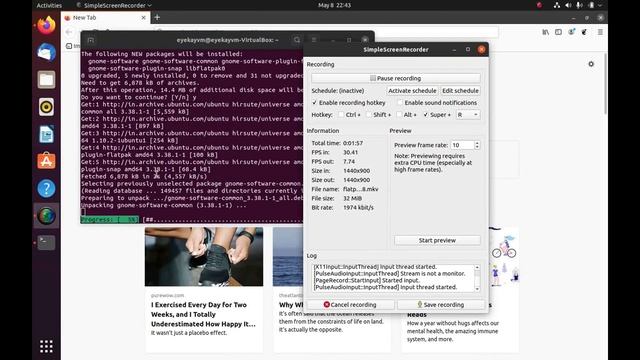Uncheck the Super + hotkey modifier
This screenshot has width=640, height=360.
click(426, 115)
